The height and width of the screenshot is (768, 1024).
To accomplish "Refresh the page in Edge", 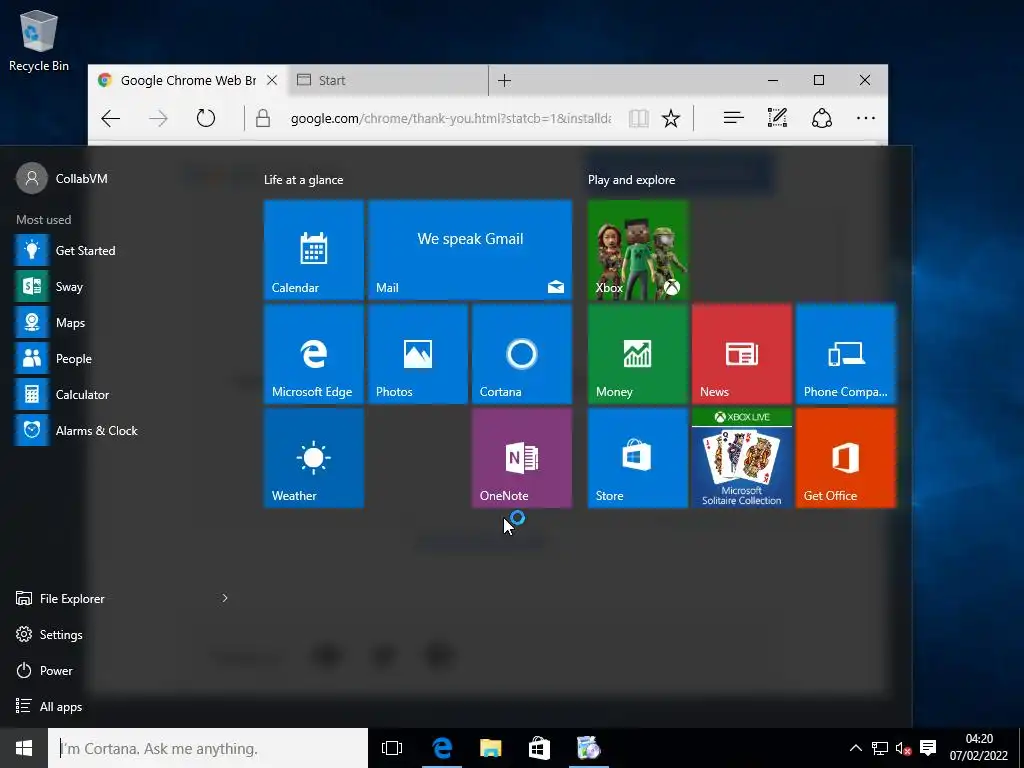I will (x=206, y=118).
